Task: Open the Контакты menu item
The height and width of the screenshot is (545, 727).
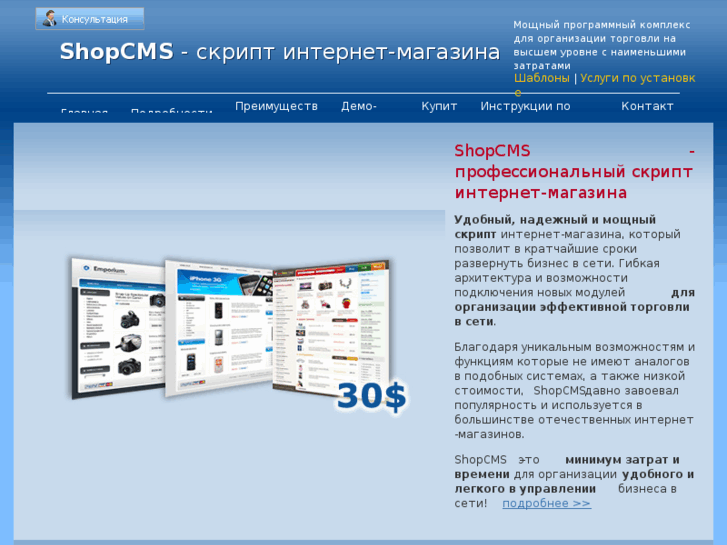Action: [x=647, y=106]
